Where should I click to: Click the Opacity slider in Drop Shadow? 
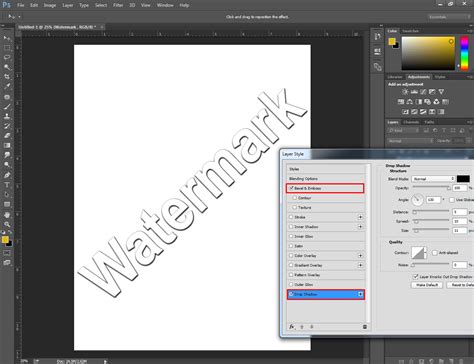pyautogui.click(x=431, y=188)
